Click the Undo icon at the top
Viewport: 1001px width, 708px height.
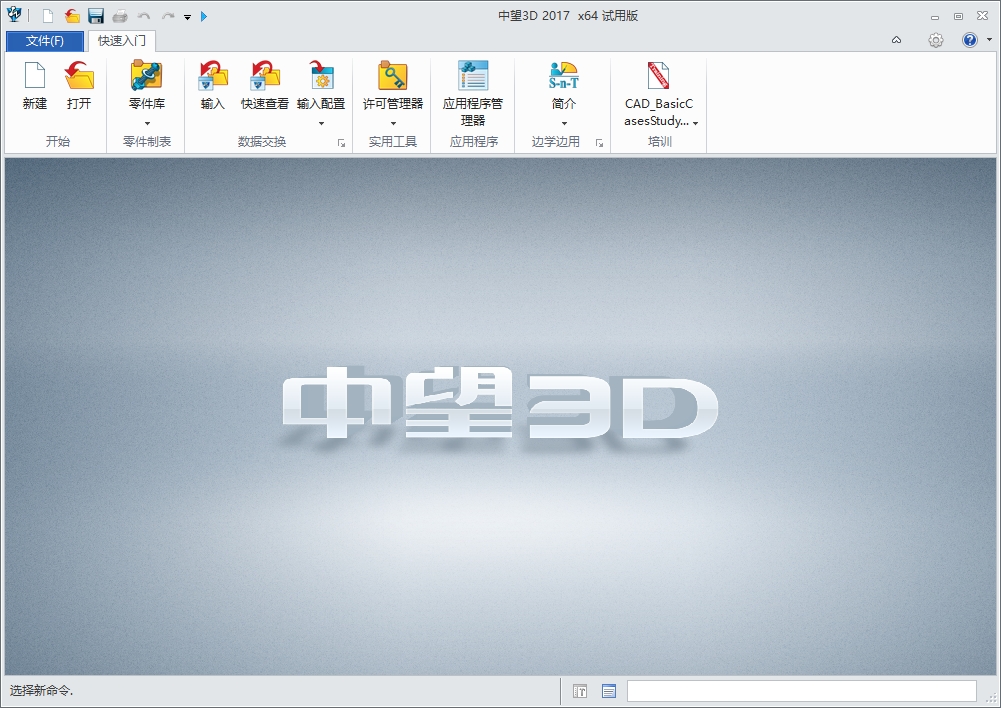144,15
